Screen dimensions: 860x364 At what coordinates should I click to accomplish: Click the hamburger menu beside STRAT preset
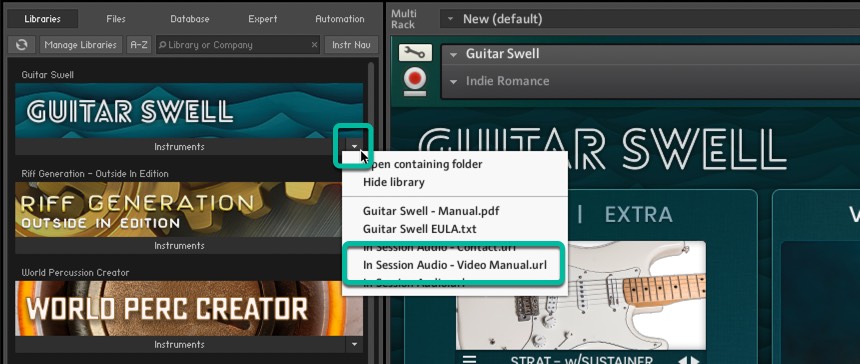(x=468, y=360)
